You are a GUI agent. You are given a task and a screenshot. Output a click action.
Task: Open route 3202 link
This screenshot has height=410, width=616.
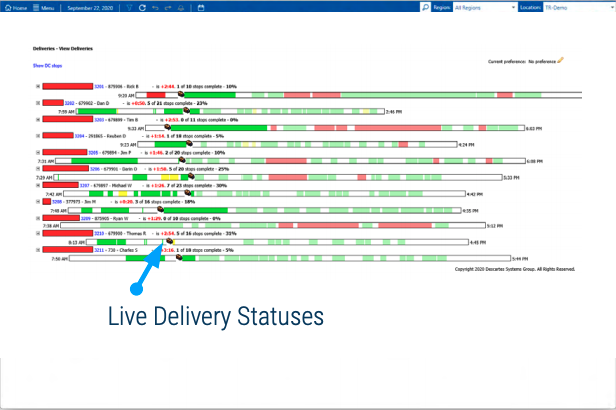70,103
